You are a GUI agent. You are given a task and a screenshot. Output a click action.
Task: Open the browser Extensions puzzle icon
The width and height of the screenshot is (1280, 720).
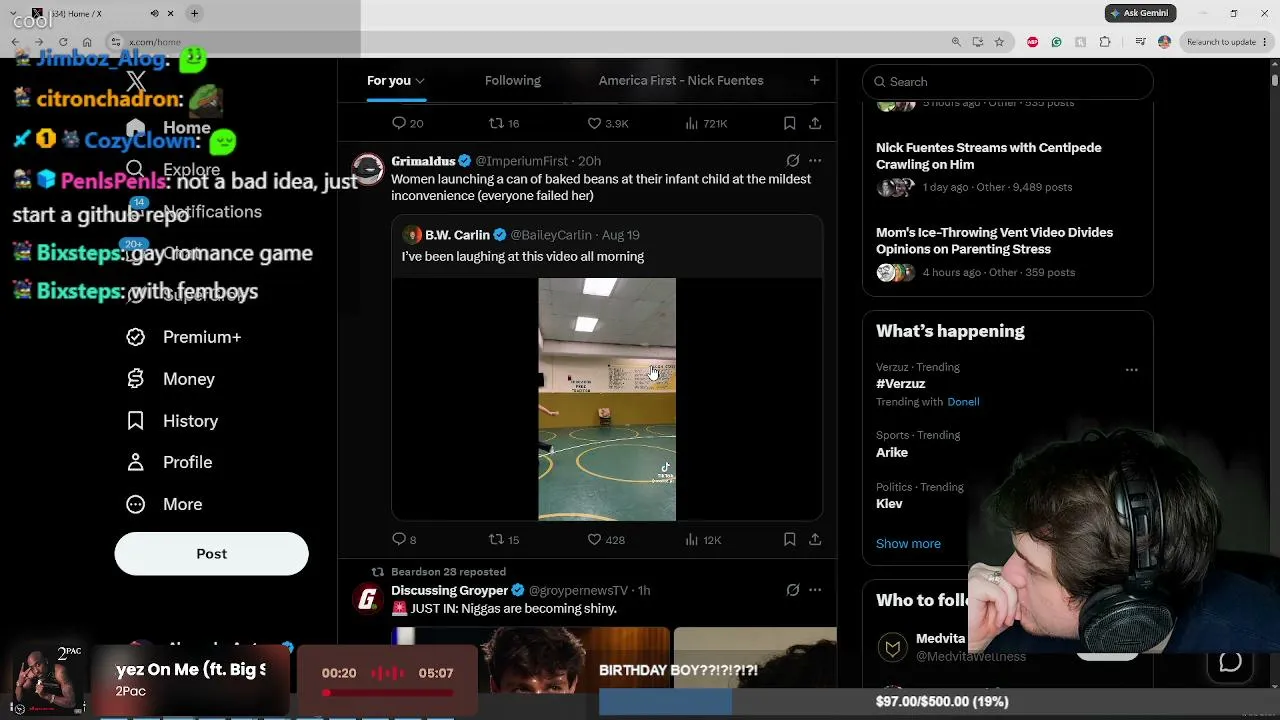(1105, 42)
